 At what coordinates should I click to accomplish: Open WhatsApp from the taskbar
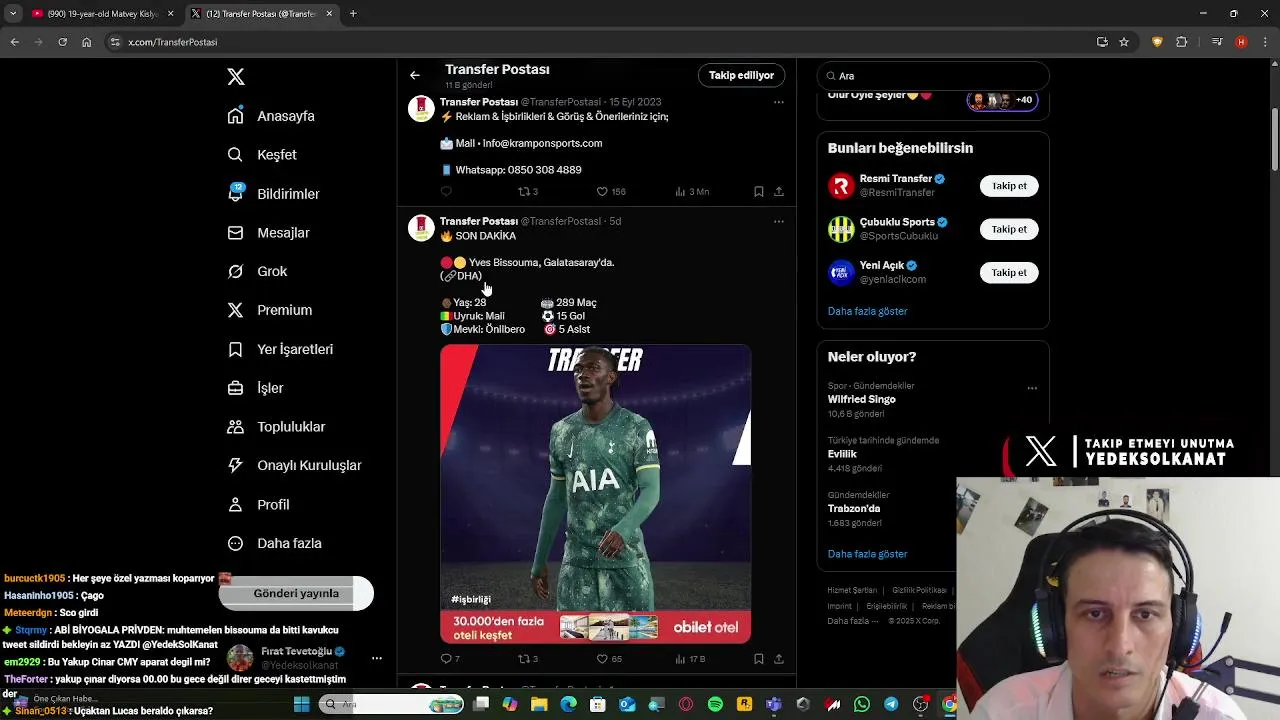862,704
